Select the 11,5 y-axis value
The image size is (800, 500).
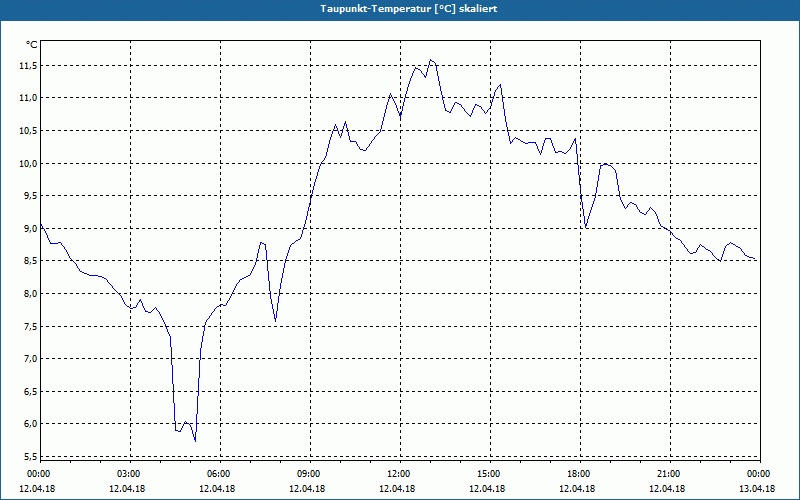click(x=29, y=65)
